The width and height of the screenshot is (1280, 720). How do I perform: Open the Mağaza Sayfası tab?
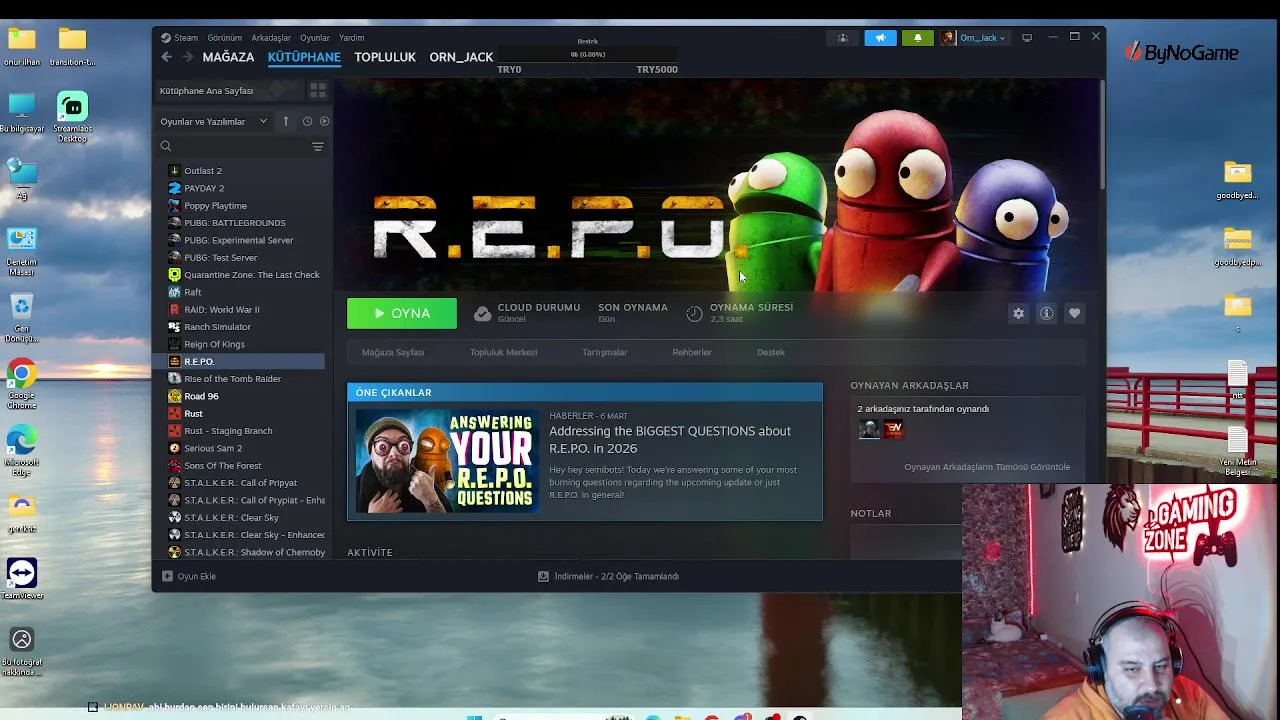point(393,352)
